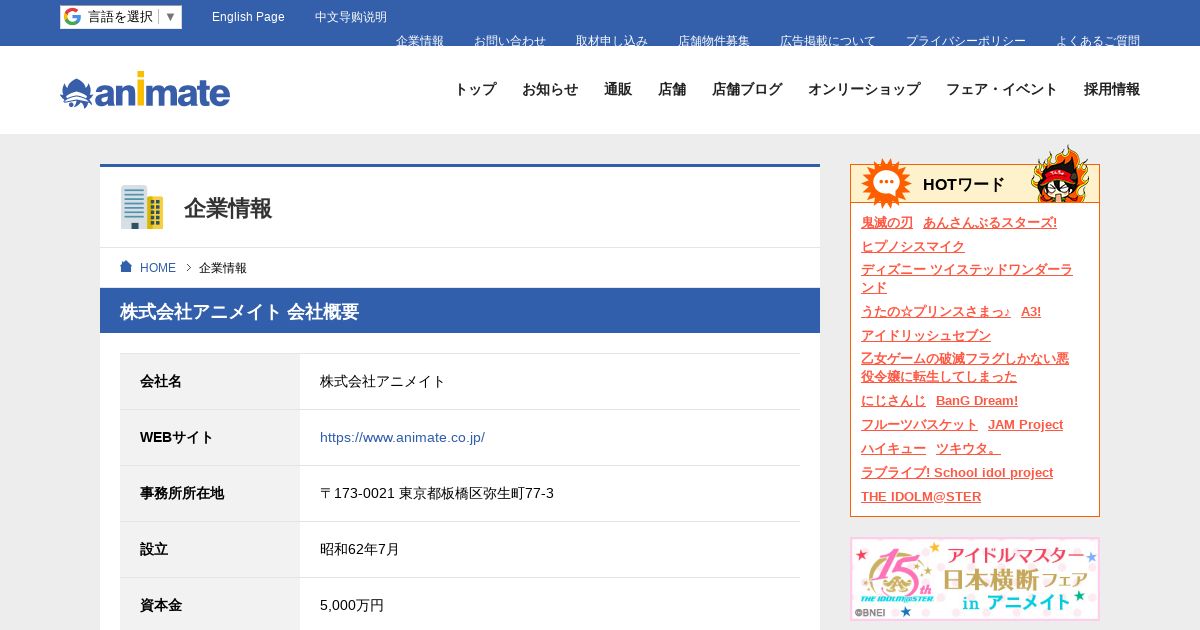This screenshot has width=1200, height=630.
Task: Click hot word 乙女ゲームの破滅フラグしかない悪役令嬢に転生してしまった
Action: pos(965,367)
